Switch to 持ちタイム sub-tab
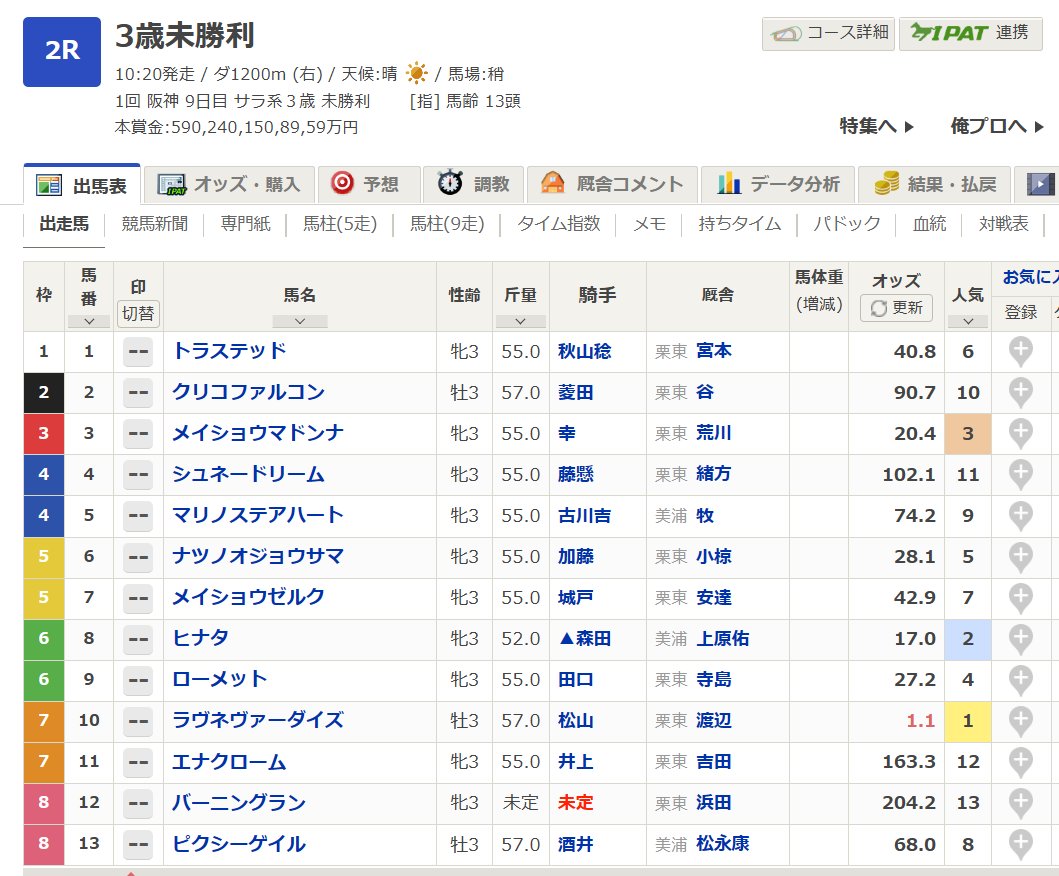The height and width of the screenshot is (876, 1059). click(740, 224)
